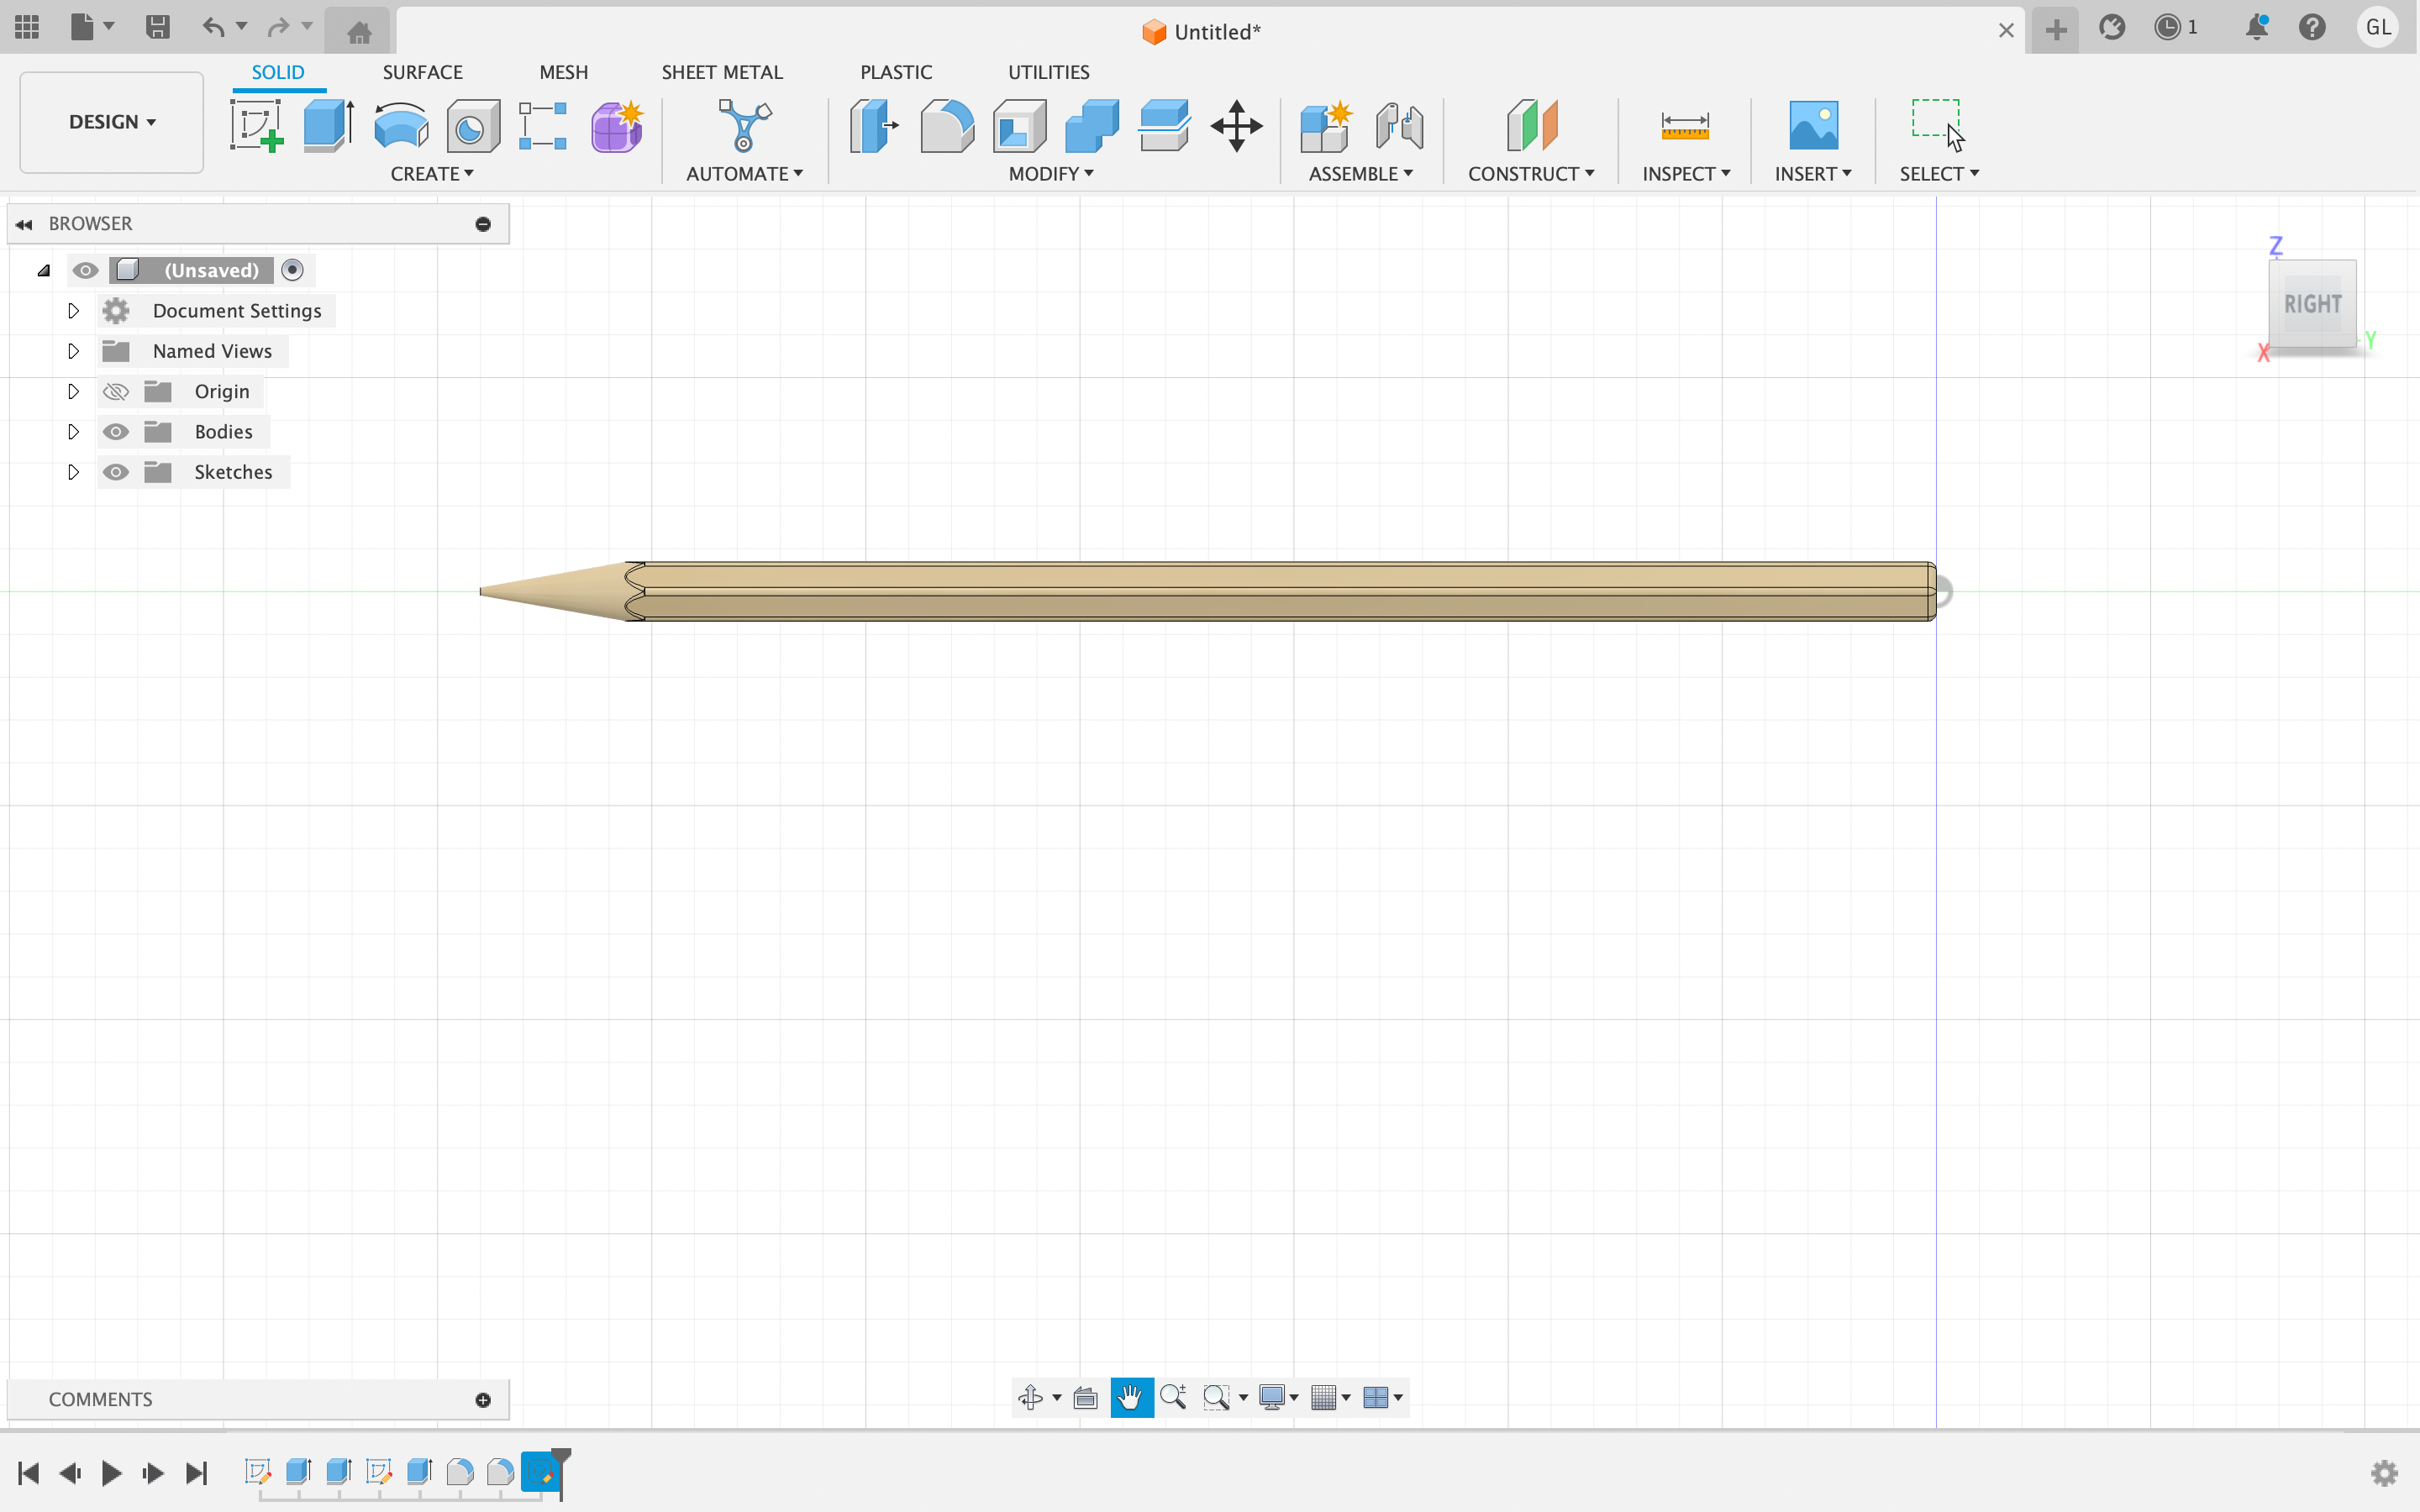
Task: Click the Joint tool icon
Action: 1399,126
